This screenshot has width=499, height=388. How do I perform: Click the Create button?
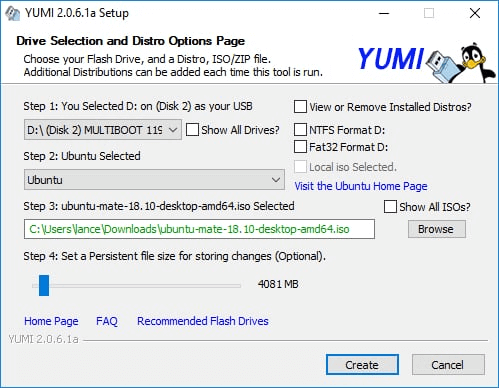pyautogui.click(x=362, y=365)
